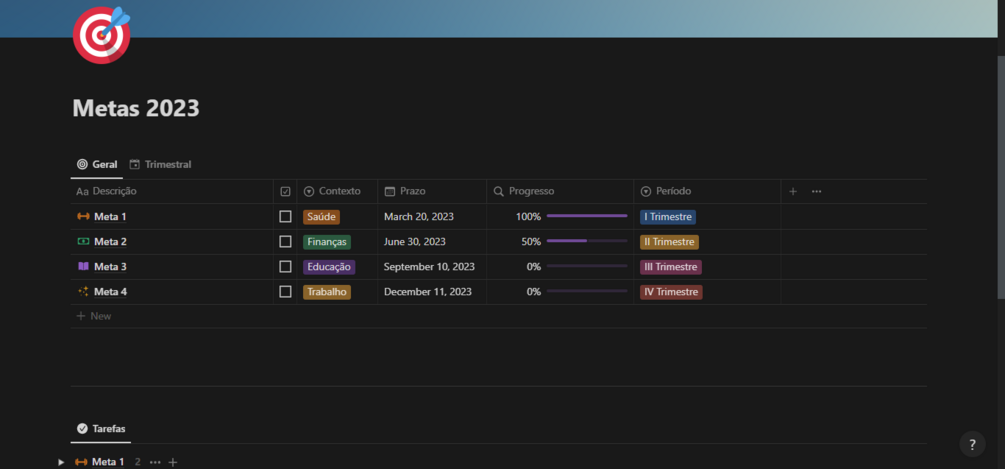Select the Tarefas tab
This screenshot has width=1005, height=469.
click(x=101, y=429)
